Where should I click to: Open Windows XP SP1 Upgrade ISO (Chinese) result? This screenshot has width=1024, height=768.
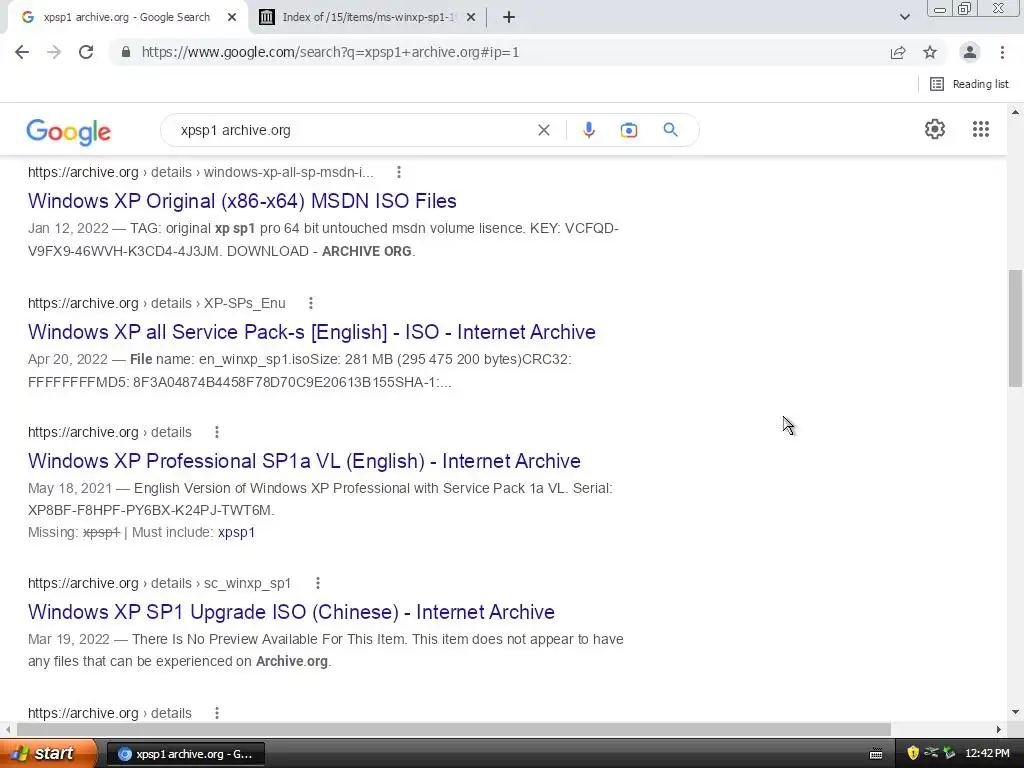[x=291, y=612]
